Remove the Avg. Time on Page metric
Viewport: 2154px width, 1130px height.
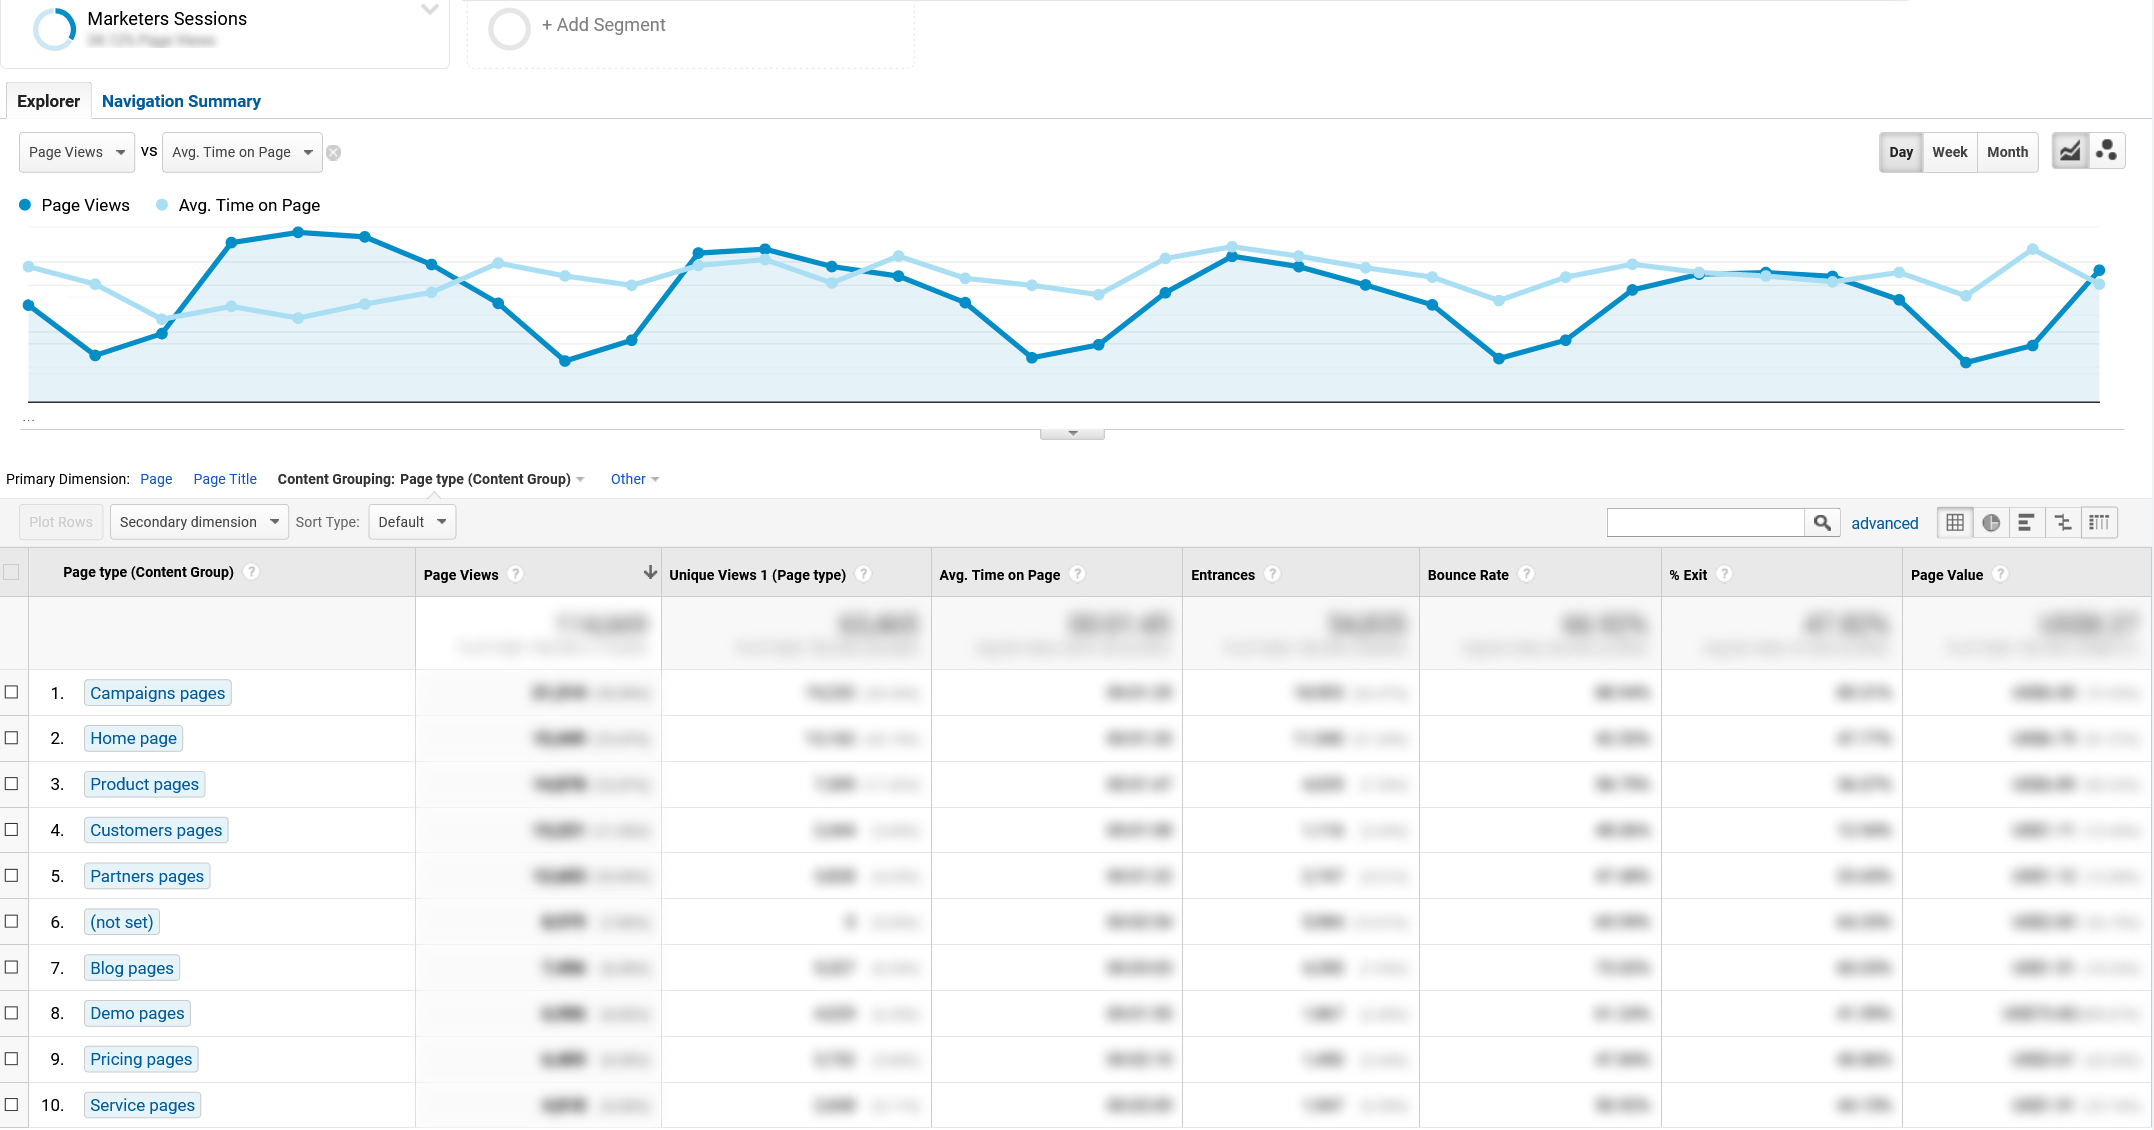tap(334, 152)
